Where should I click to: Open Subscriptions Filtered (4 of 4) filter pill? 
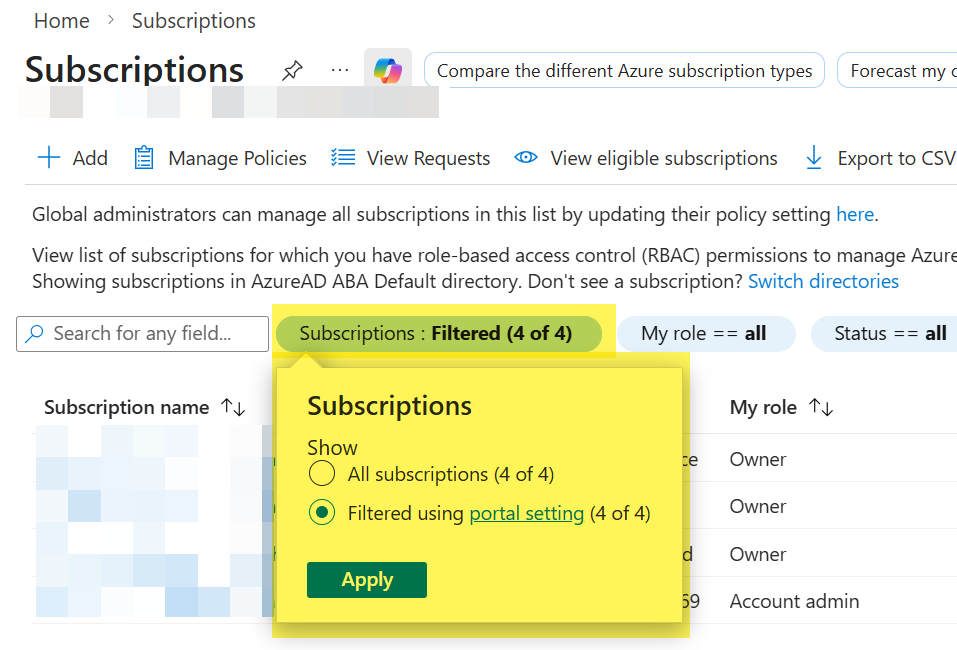[439, 334]
